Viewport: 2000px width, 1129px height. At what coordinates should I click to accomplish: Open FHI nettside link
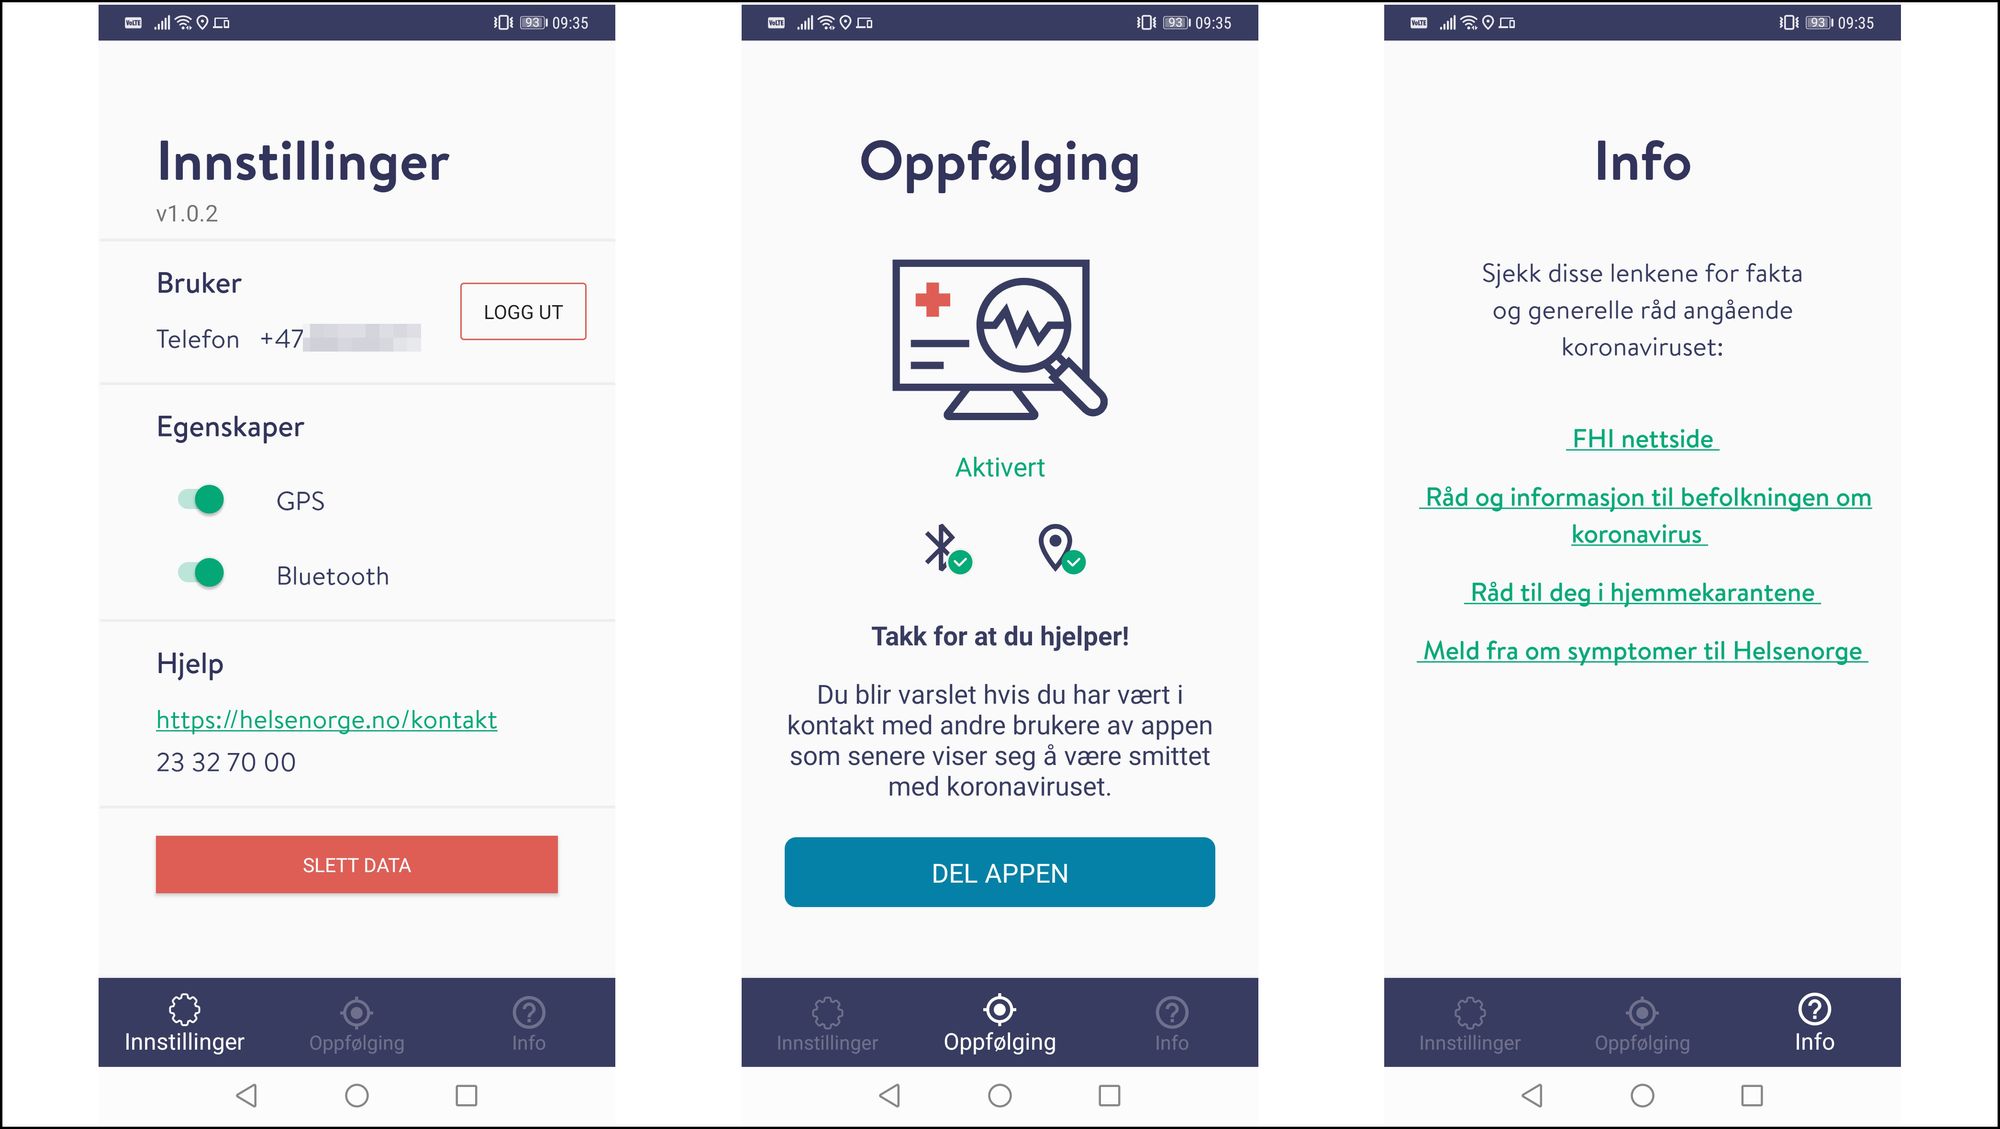(1644, 438)
